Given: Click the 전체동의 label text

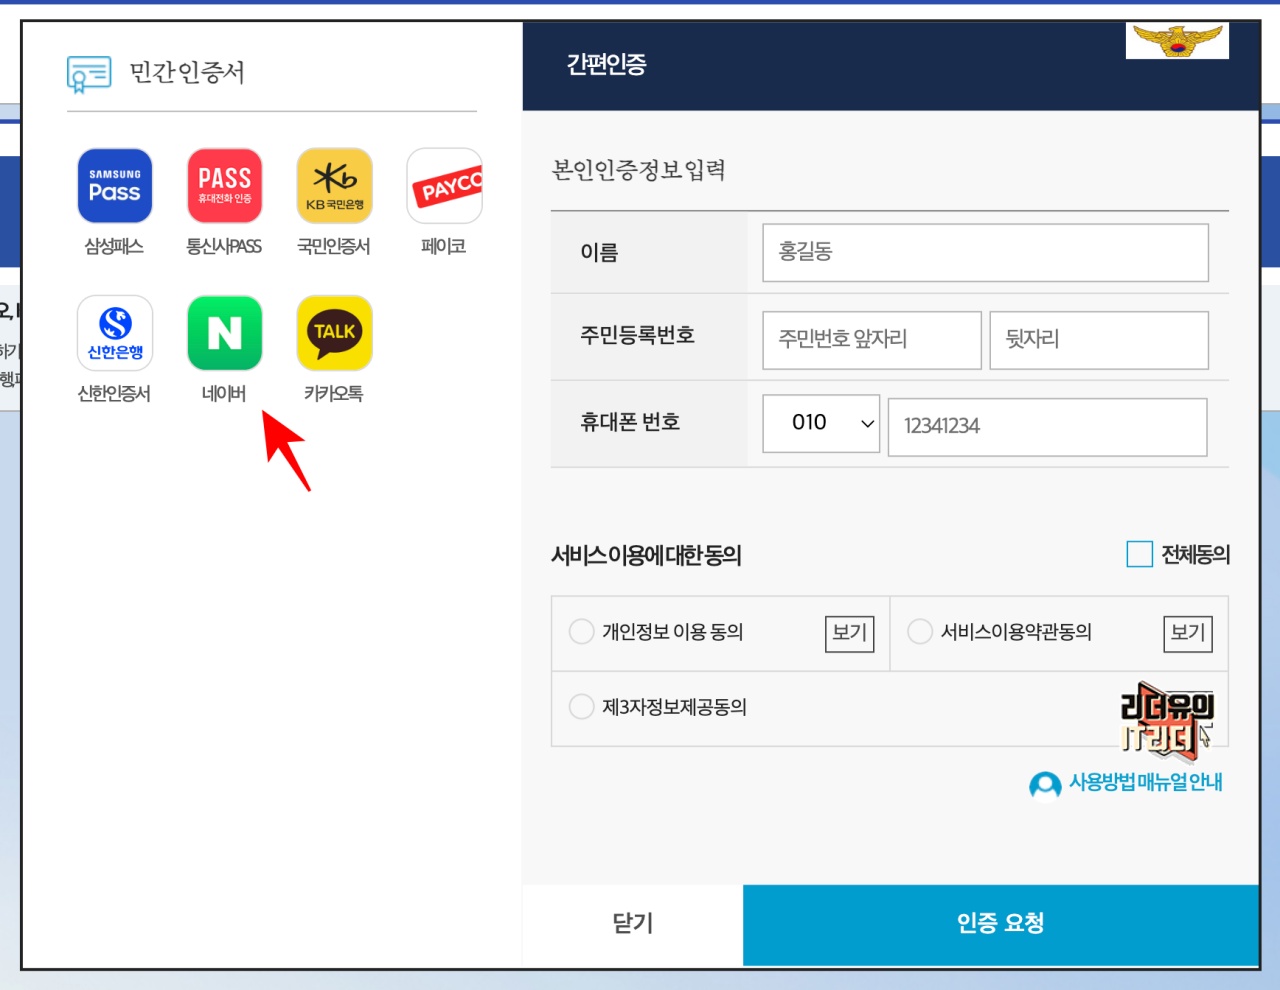Looking at the screenshot, I should coord(1196,554).
